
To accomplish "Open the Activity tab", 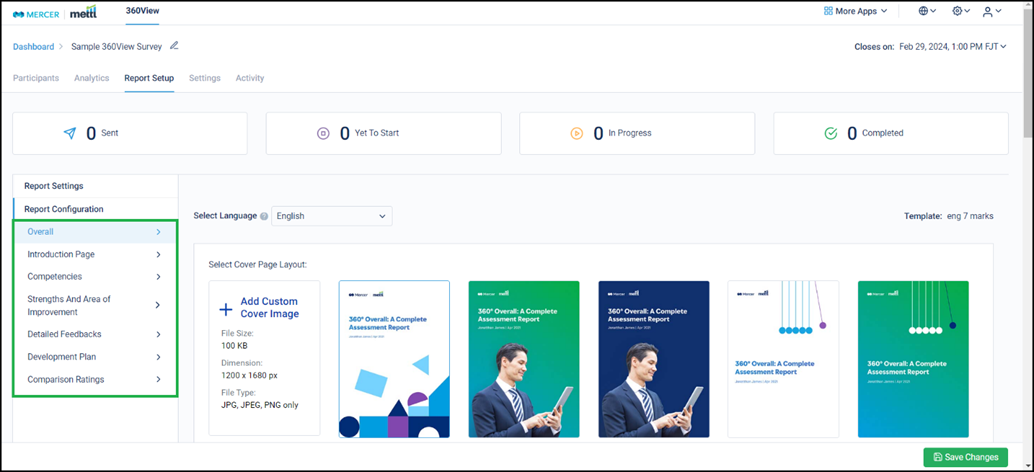I will pos(250,78).
